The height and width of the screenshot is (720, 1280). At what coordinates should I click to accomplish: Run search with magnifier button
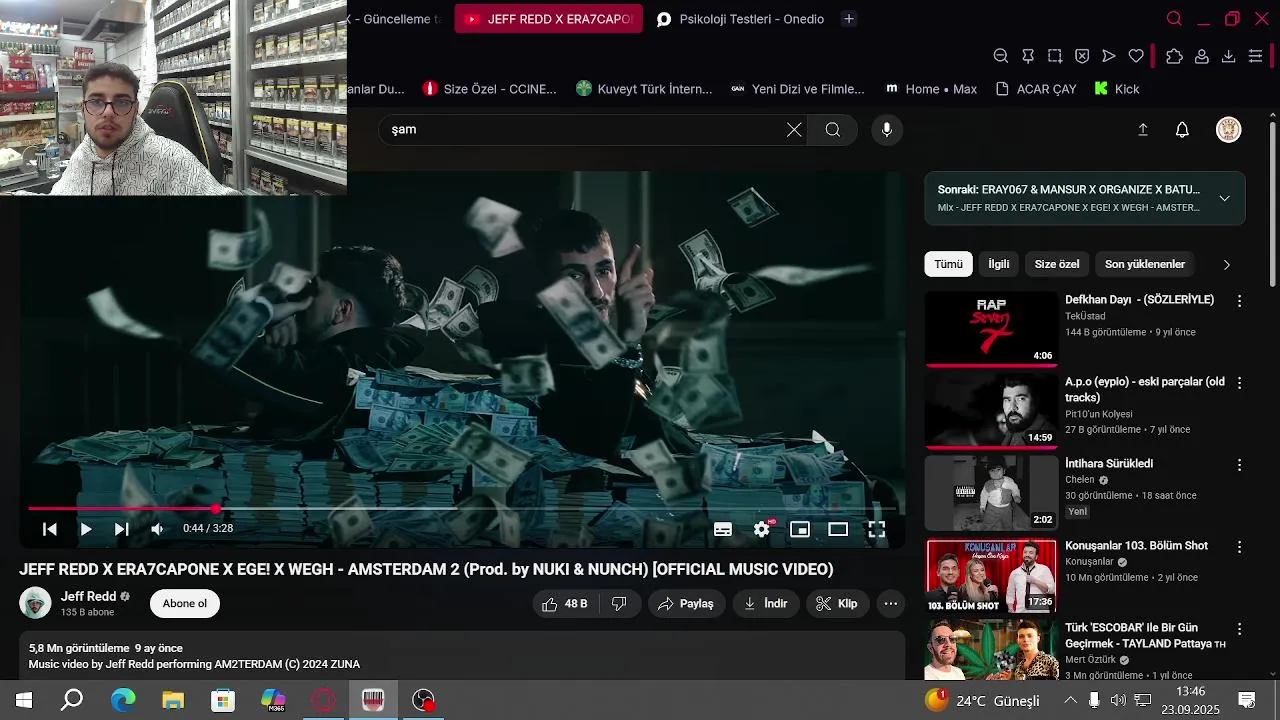pyautogui.click(x=833, y=129)
